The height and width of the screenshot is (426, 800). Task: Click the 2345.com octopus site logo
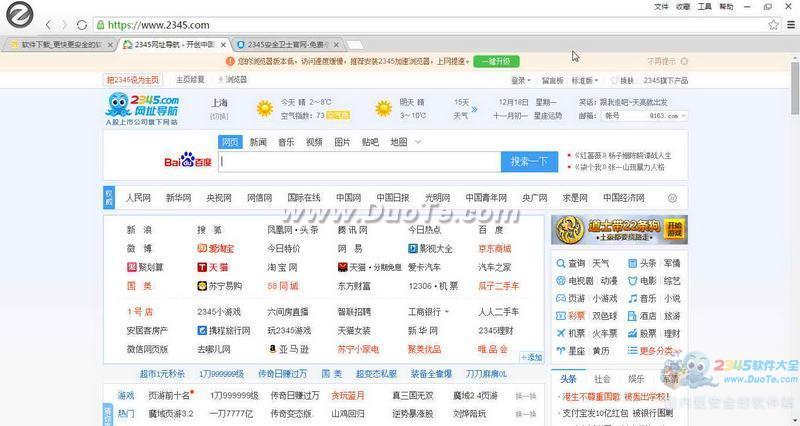point(143,109)
